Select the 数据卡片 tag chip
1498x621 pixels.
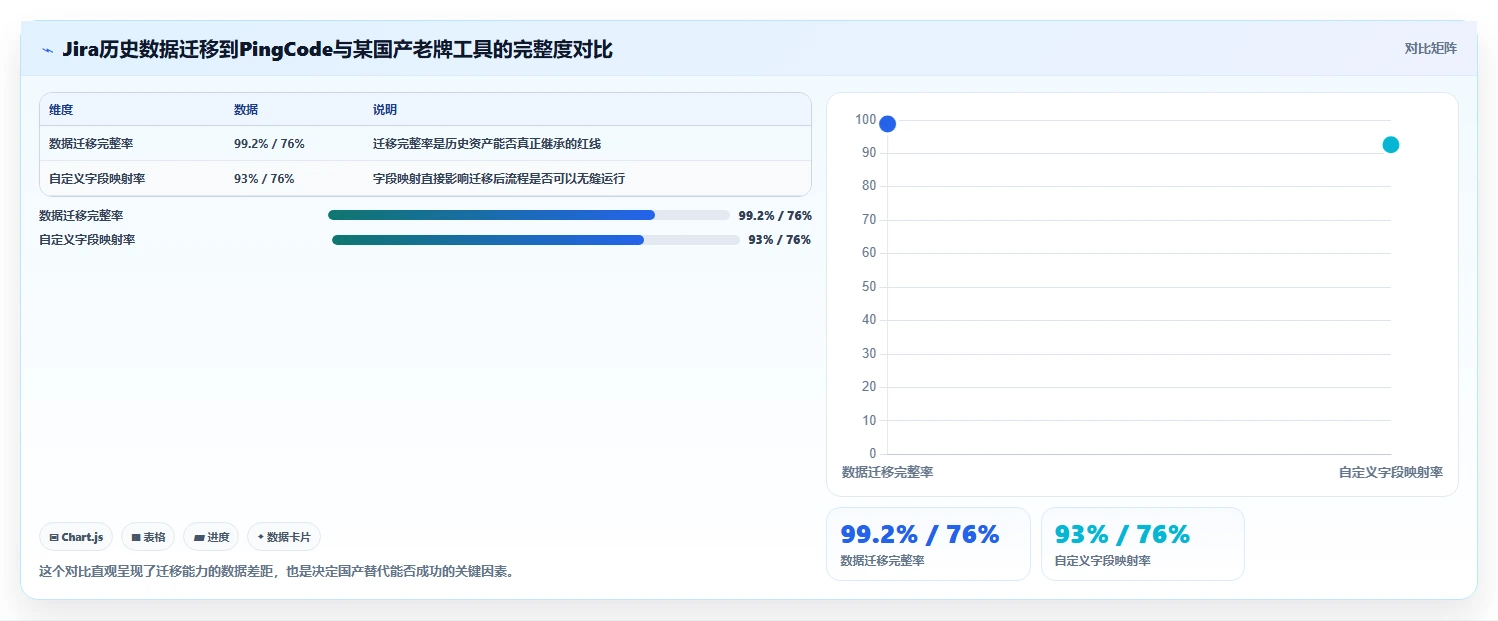pyautogui.click(x=284, y=537)
